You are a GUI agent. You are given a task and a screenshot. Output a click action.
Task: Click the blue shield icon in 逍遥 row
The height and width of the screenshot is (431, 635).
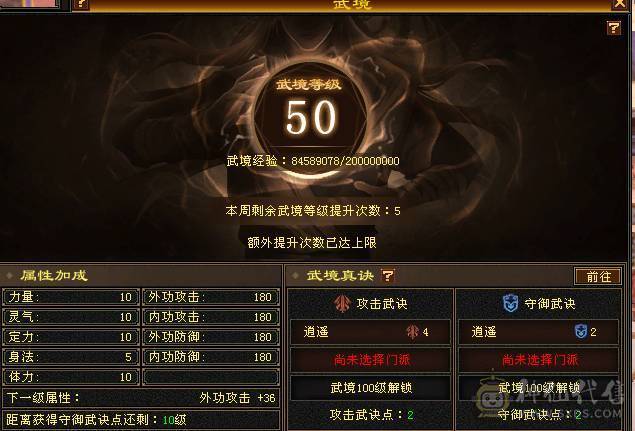[x=580, y=332]
